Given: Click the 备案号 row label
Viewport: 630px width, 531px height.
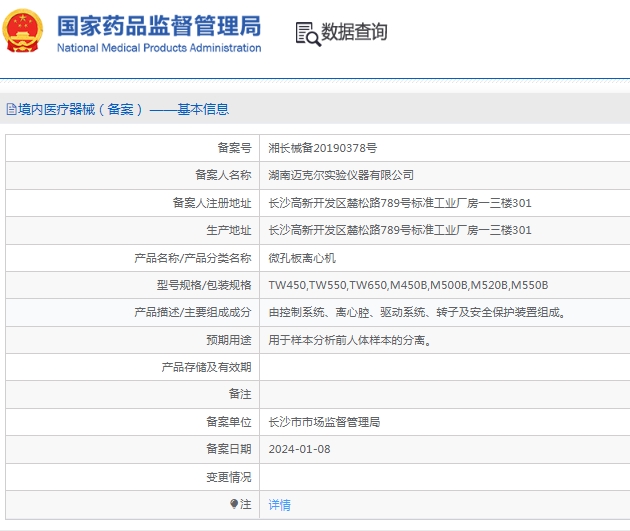Looking at the screenshot, I should click(235, 148).
